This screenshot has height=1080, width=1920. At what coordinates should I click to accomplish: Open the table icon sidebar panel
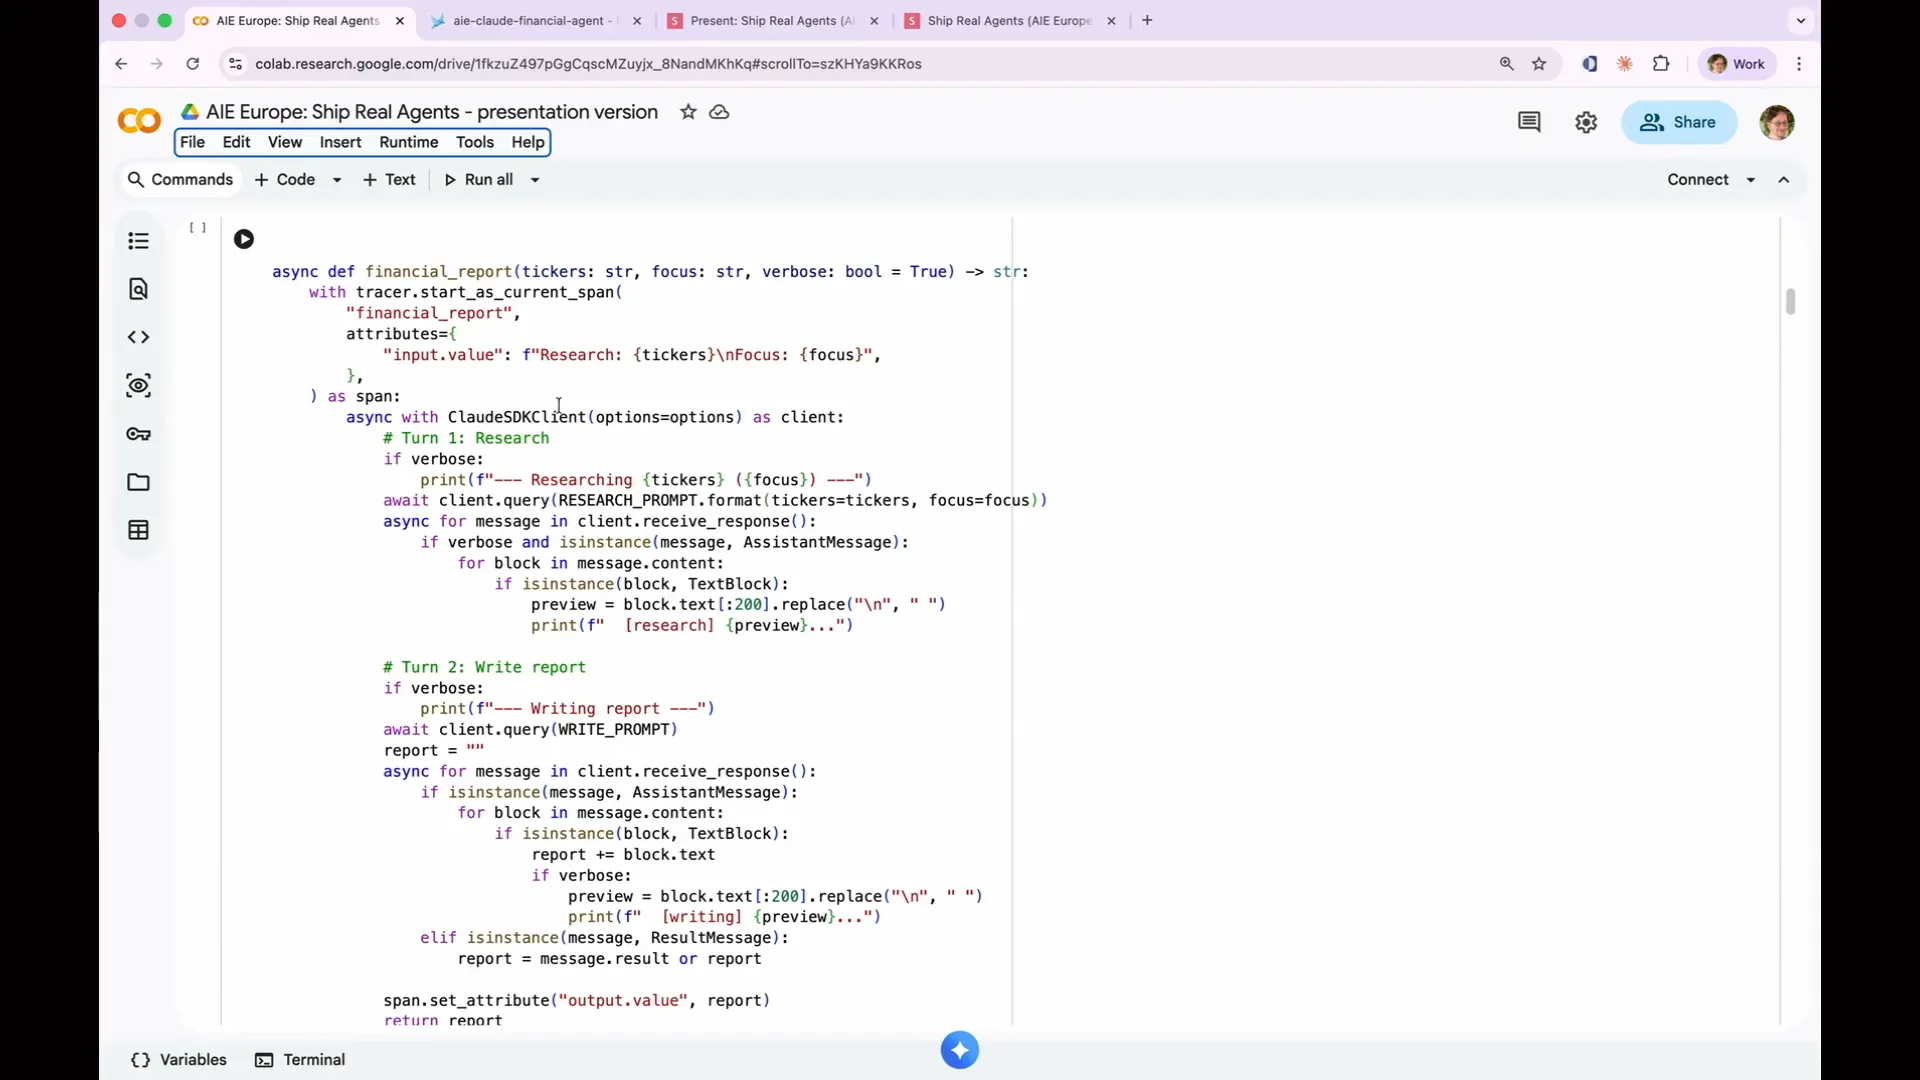(139, 530)
